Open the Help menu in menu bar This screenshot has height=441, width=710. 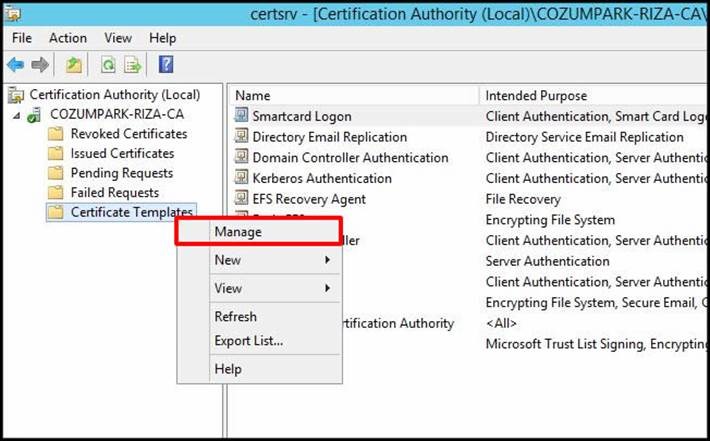tap(163, 38)
